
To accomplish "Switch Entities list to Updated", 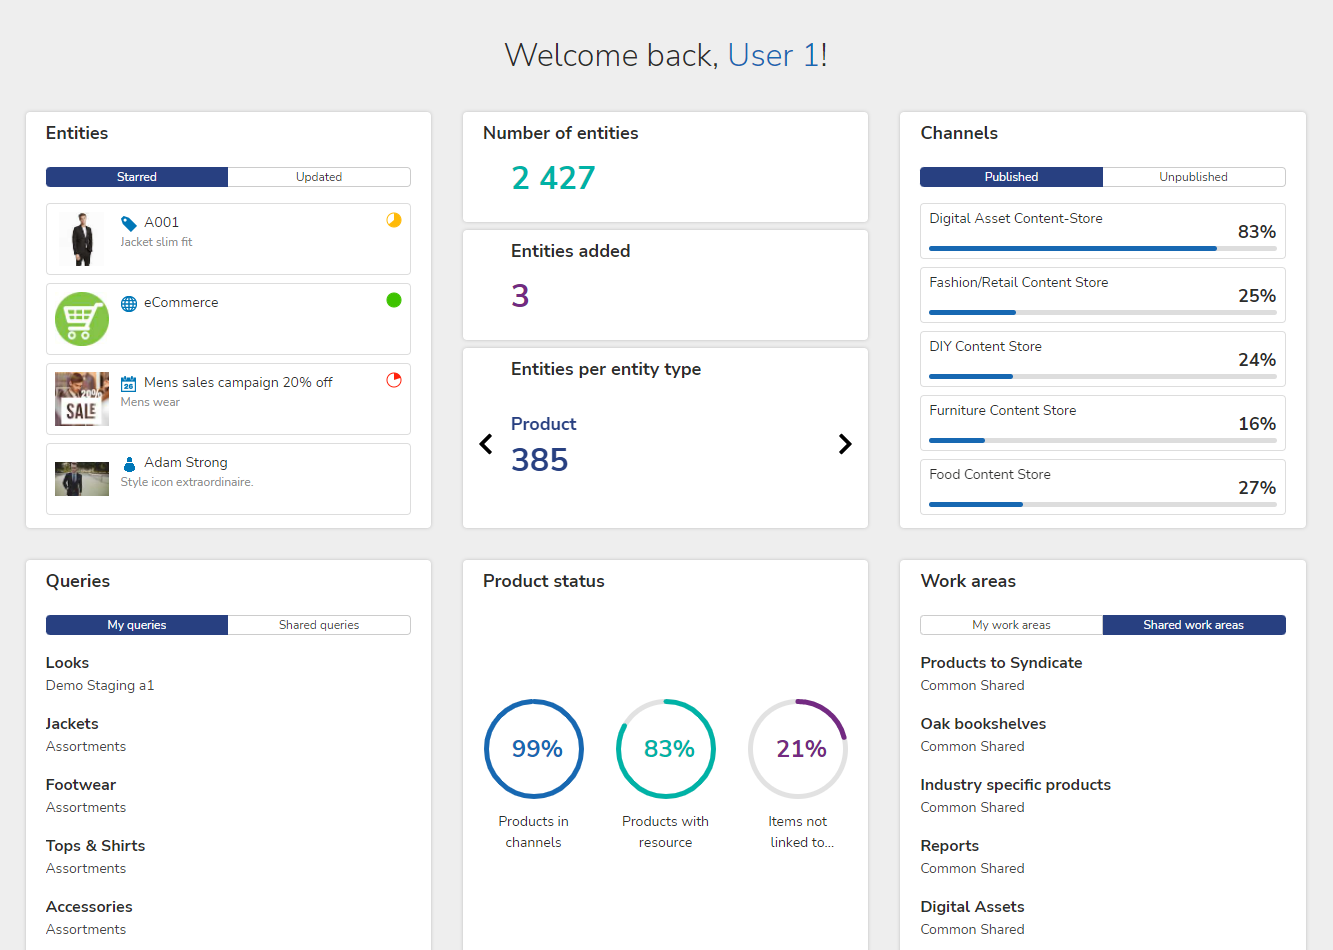I will 319,177.
